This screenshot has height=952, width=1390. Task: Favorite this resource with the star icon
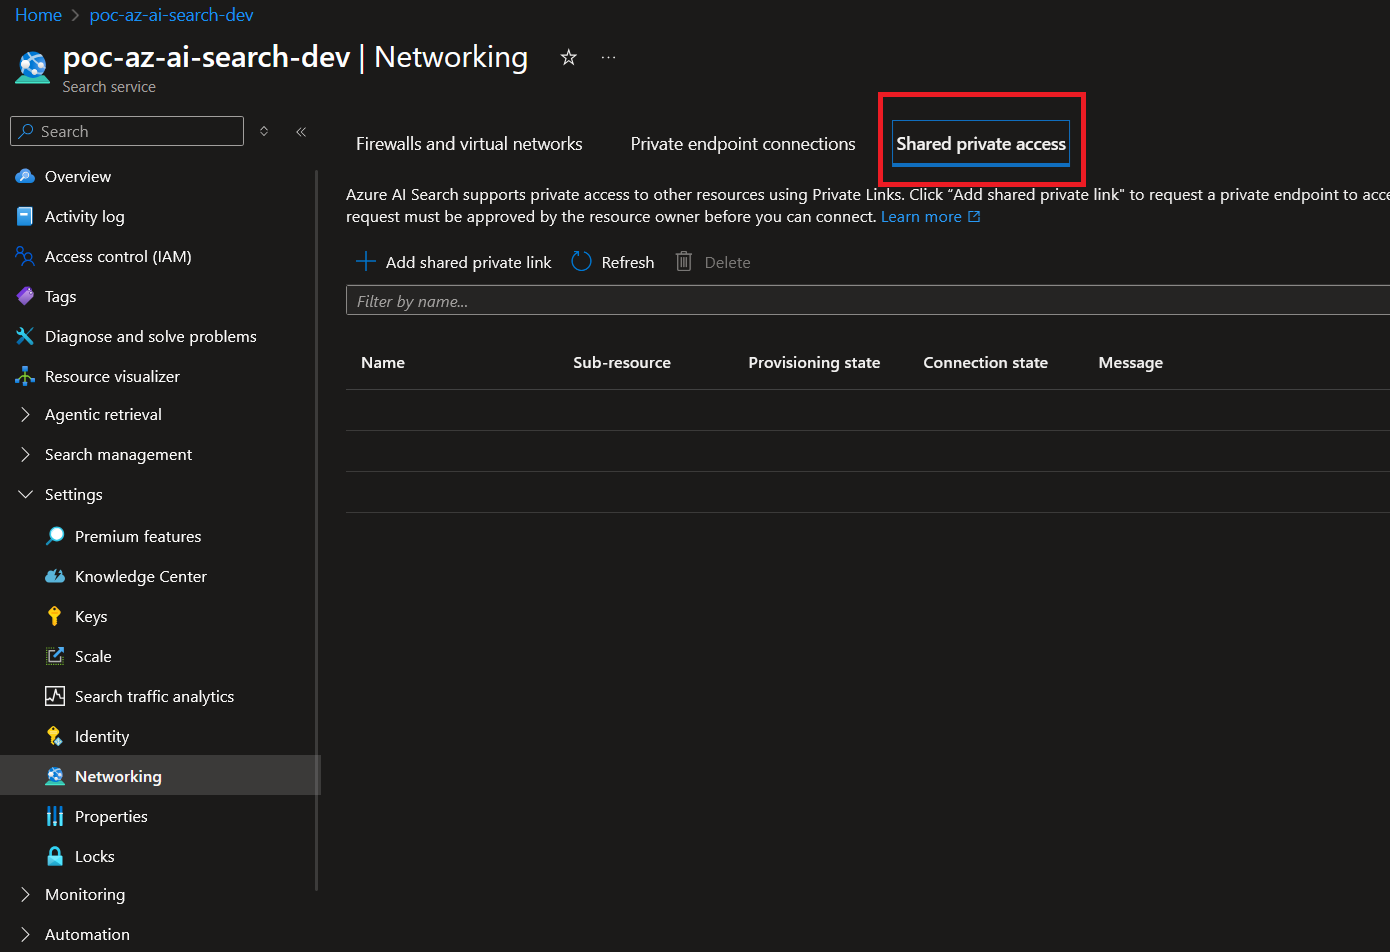tap(569, 57)
